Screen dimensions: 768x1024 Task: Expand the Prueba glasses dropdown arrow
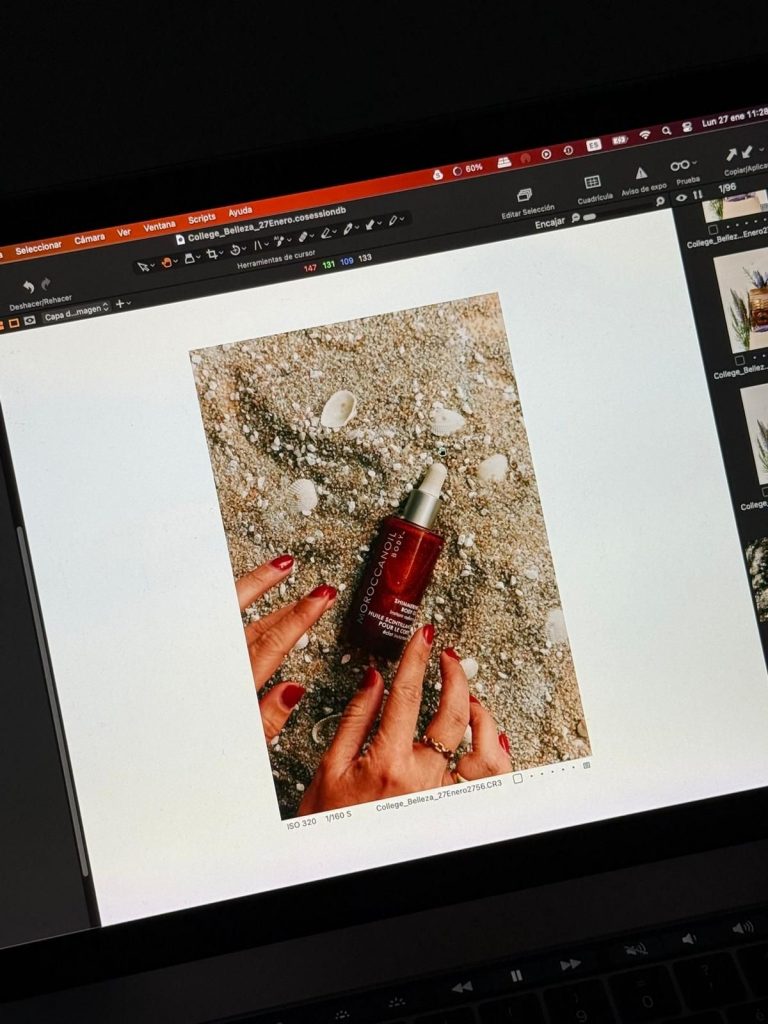693,164
